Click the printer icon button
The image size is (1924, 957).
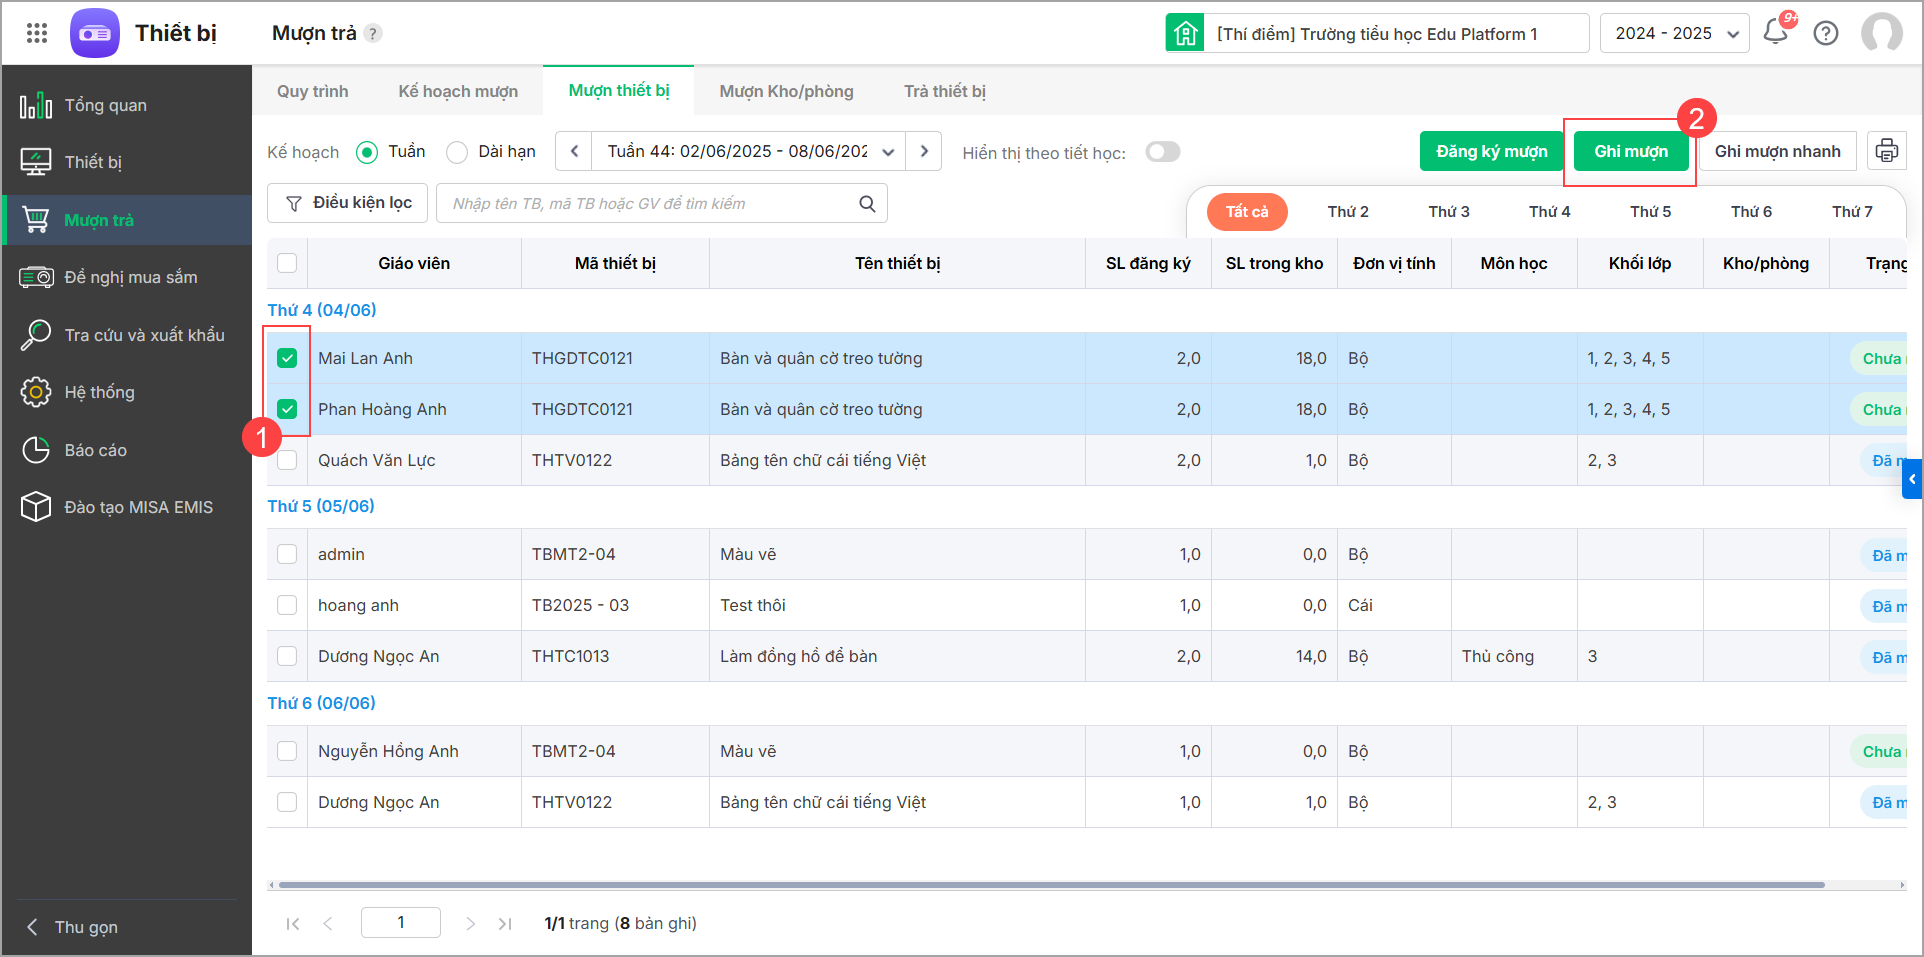1887,151
